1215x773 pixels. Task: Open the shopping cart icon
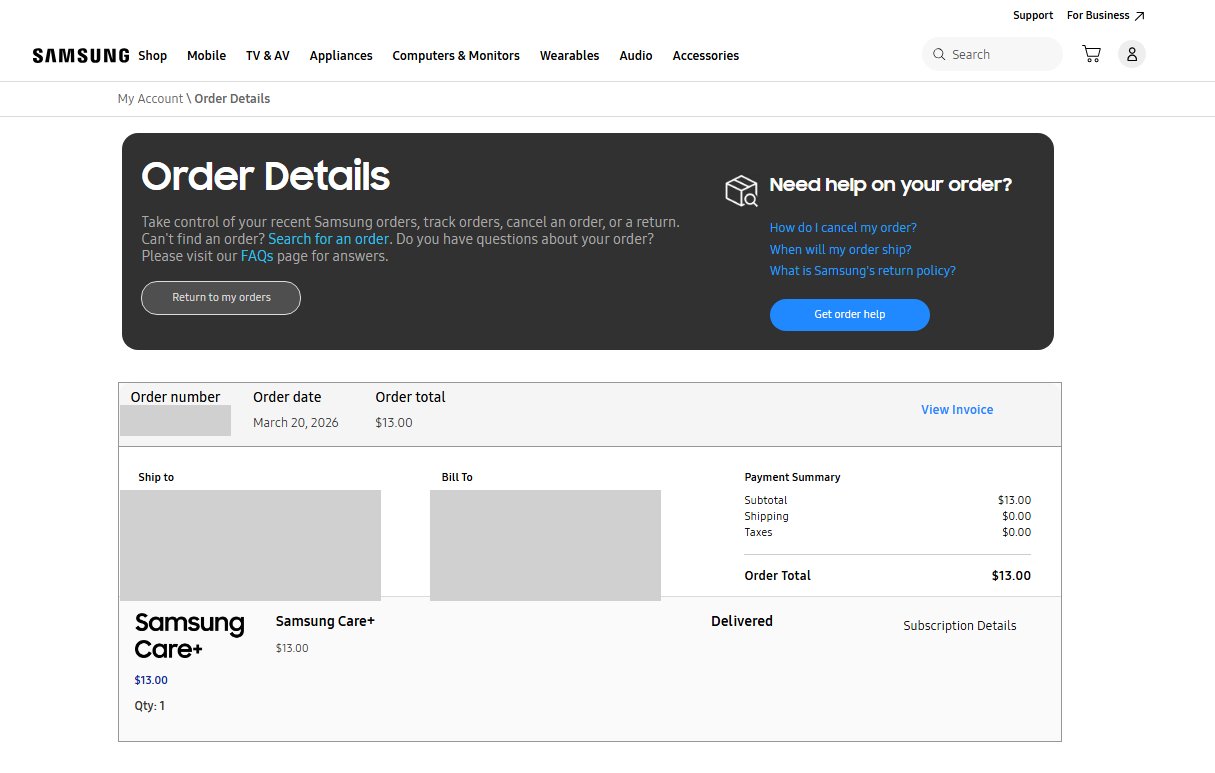pyautogui.click(x=1090, y=54)
